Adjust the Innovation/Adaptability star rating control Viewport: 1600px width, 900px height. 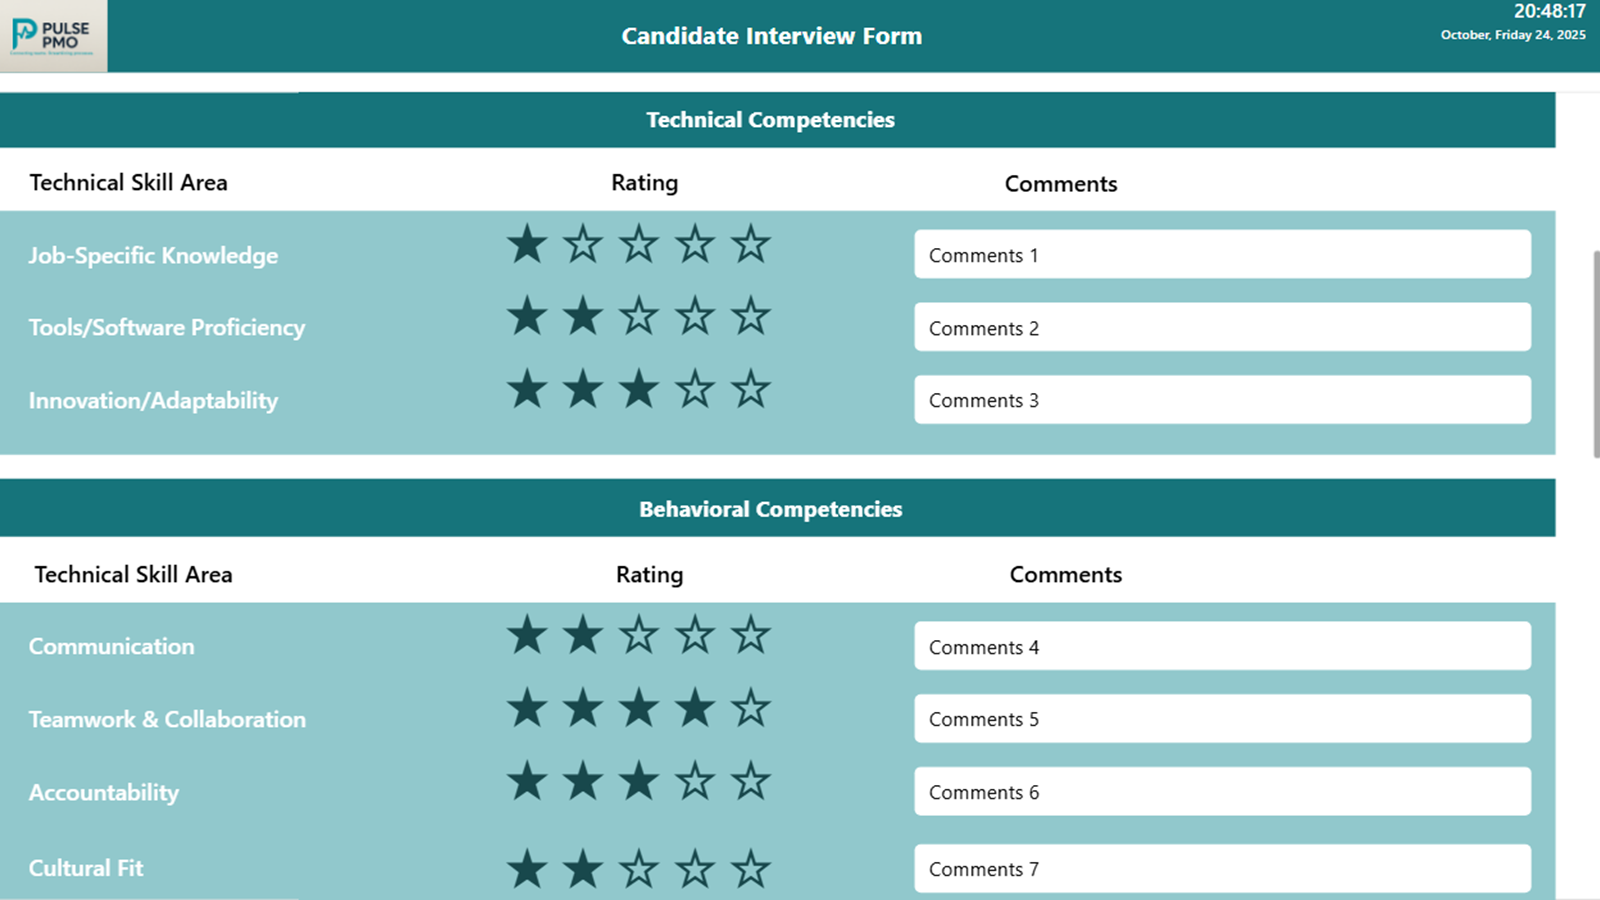639,390
